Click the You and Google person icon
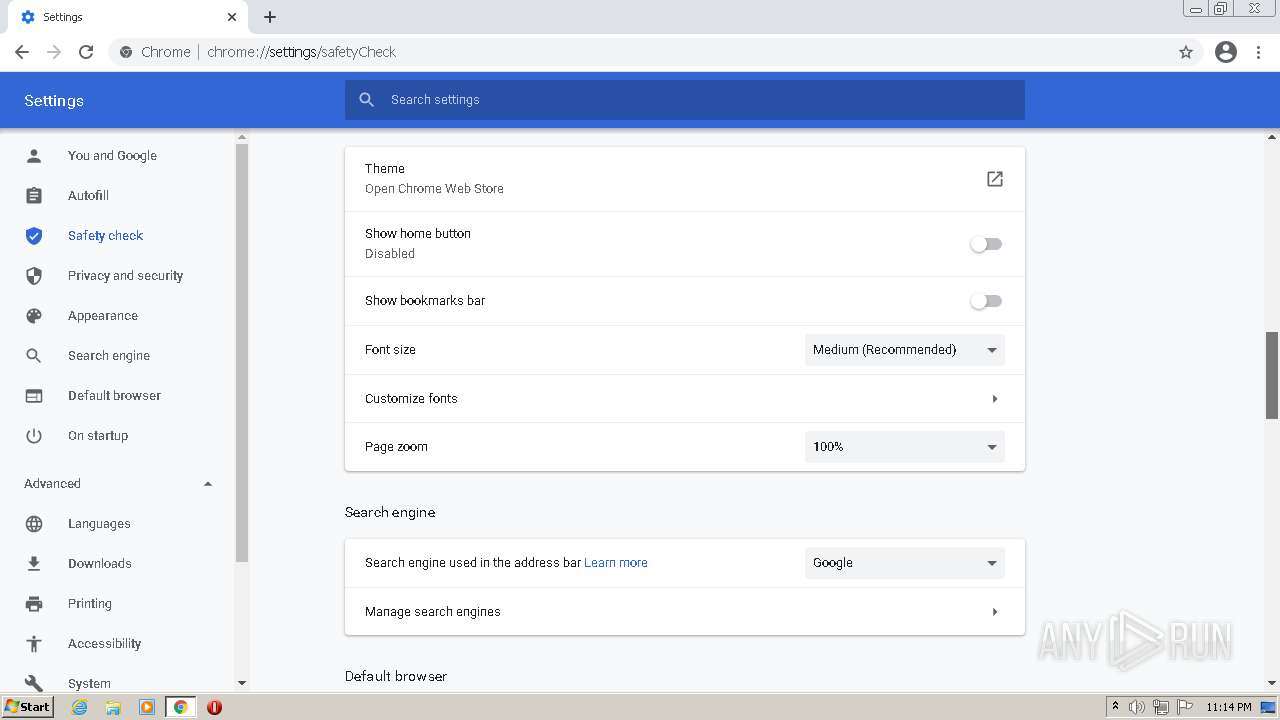1280x720 pixels. click(x=34, y=156)
